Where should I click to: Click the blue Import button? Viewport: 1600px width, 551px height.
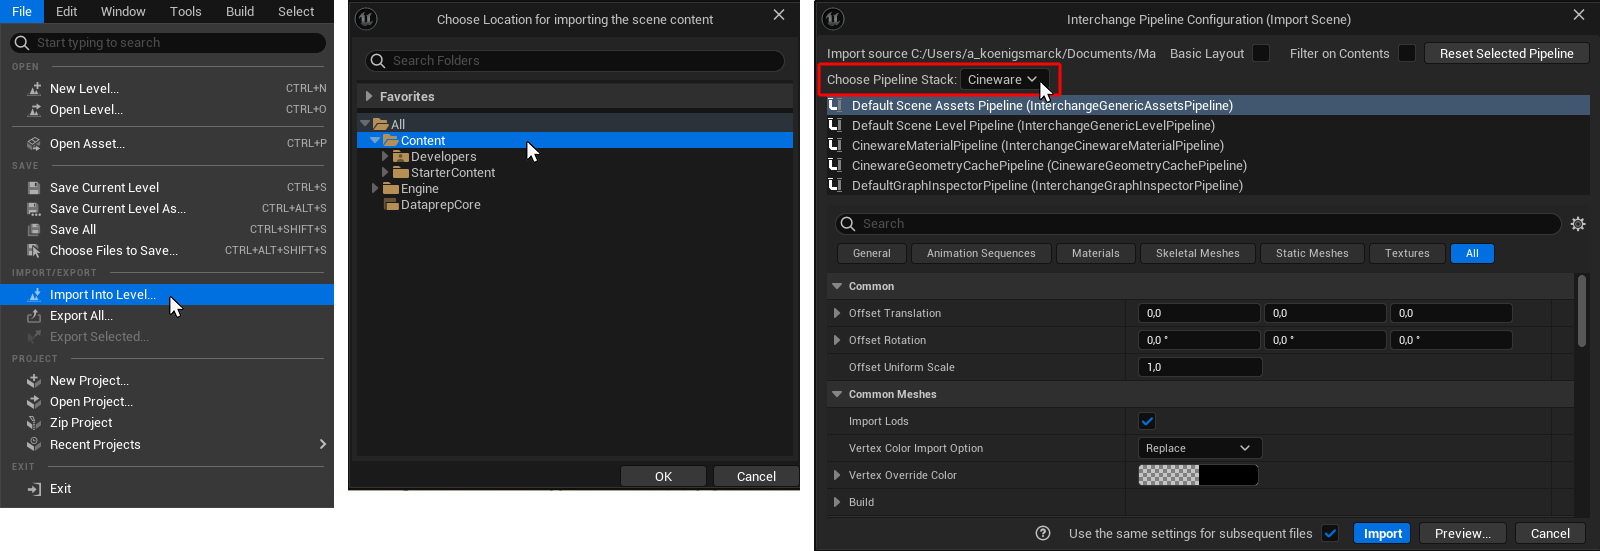click(x=1382, y=534)
